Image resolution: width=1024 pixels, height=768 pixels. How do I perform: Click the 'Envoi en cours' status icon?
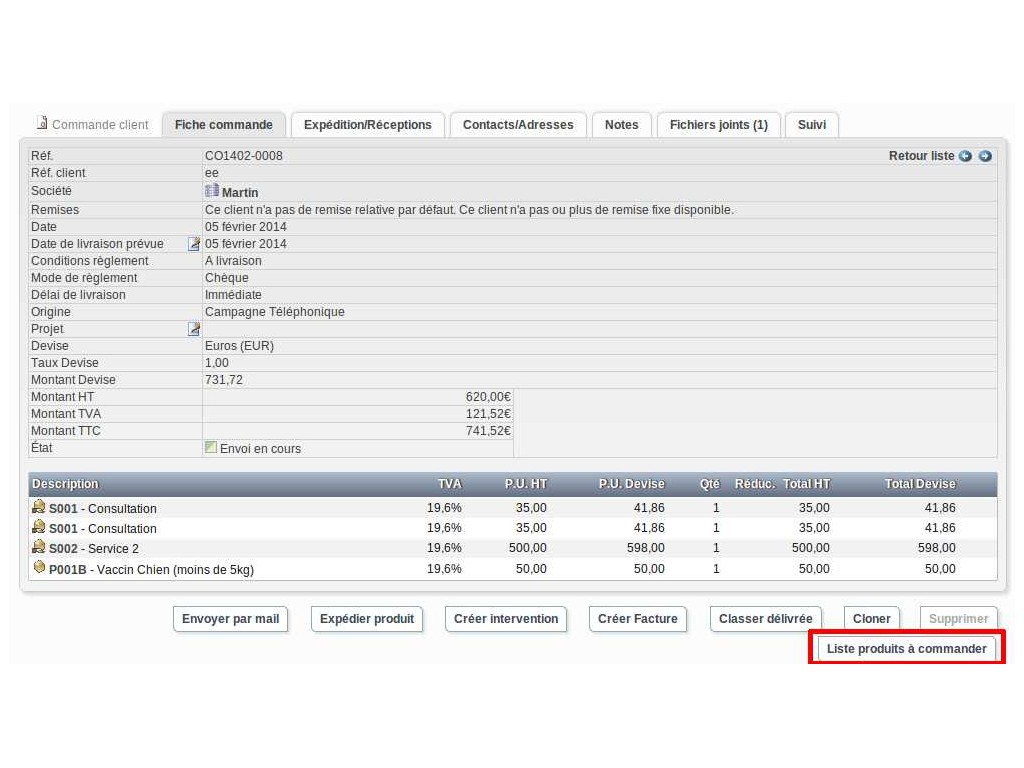(x=211, y=448)
